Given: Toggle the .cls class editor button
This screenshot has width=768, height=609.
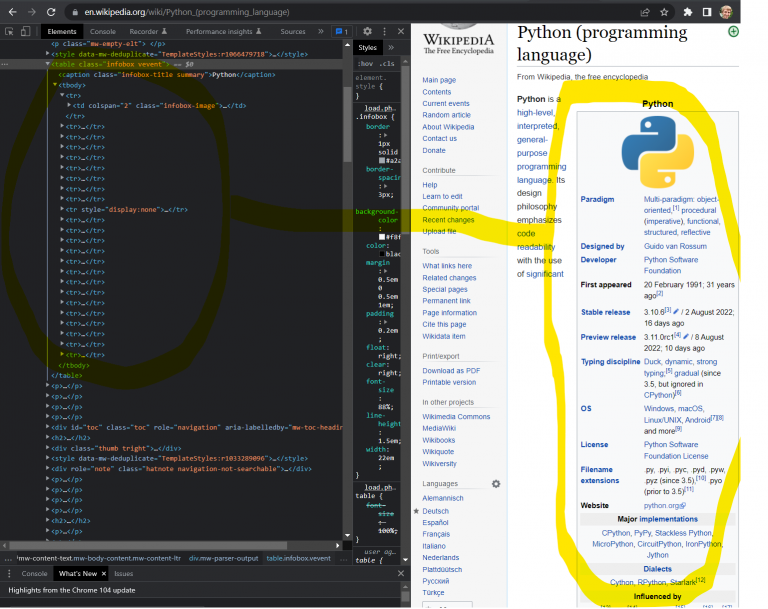Looking at the screenshot, I should coord(387,64).
